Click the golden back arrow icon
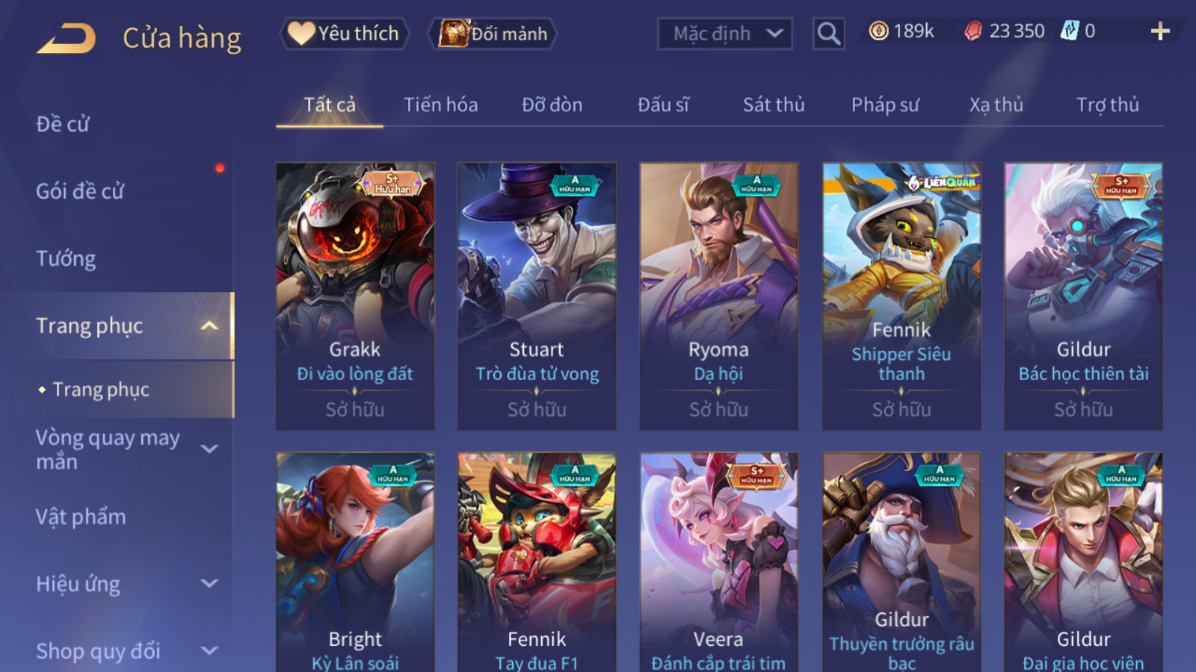Screen dimensions: 1196x672 coord(66,37)
